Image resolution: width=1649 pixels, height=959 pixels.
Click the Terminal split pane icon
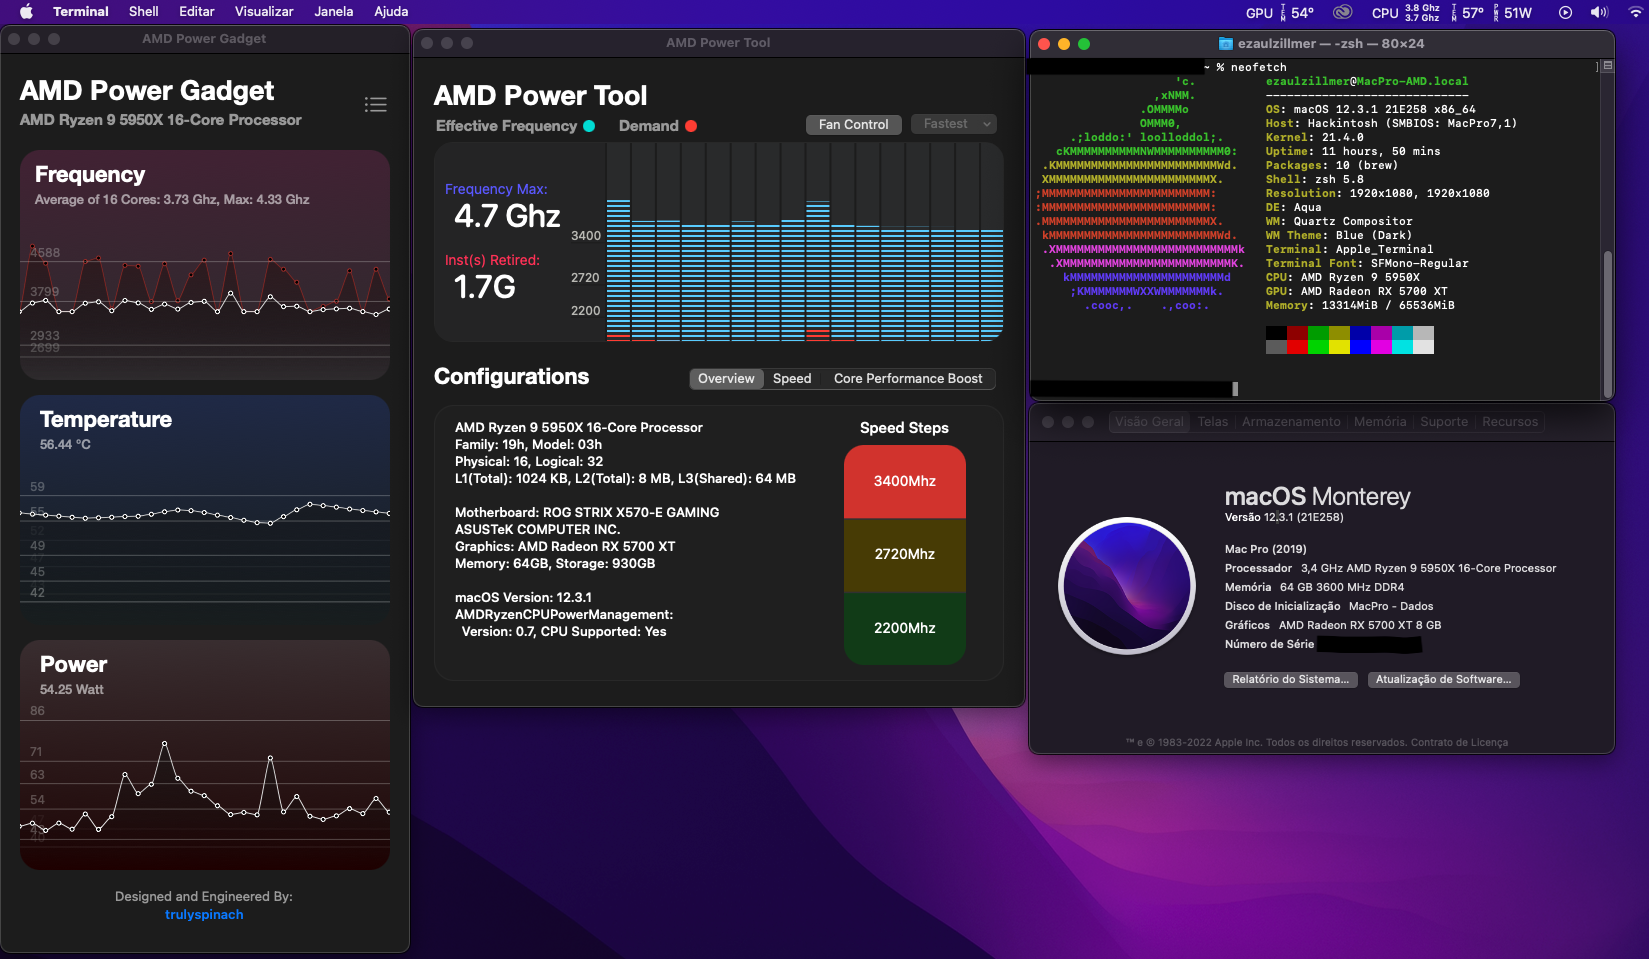pos(1607,66)
